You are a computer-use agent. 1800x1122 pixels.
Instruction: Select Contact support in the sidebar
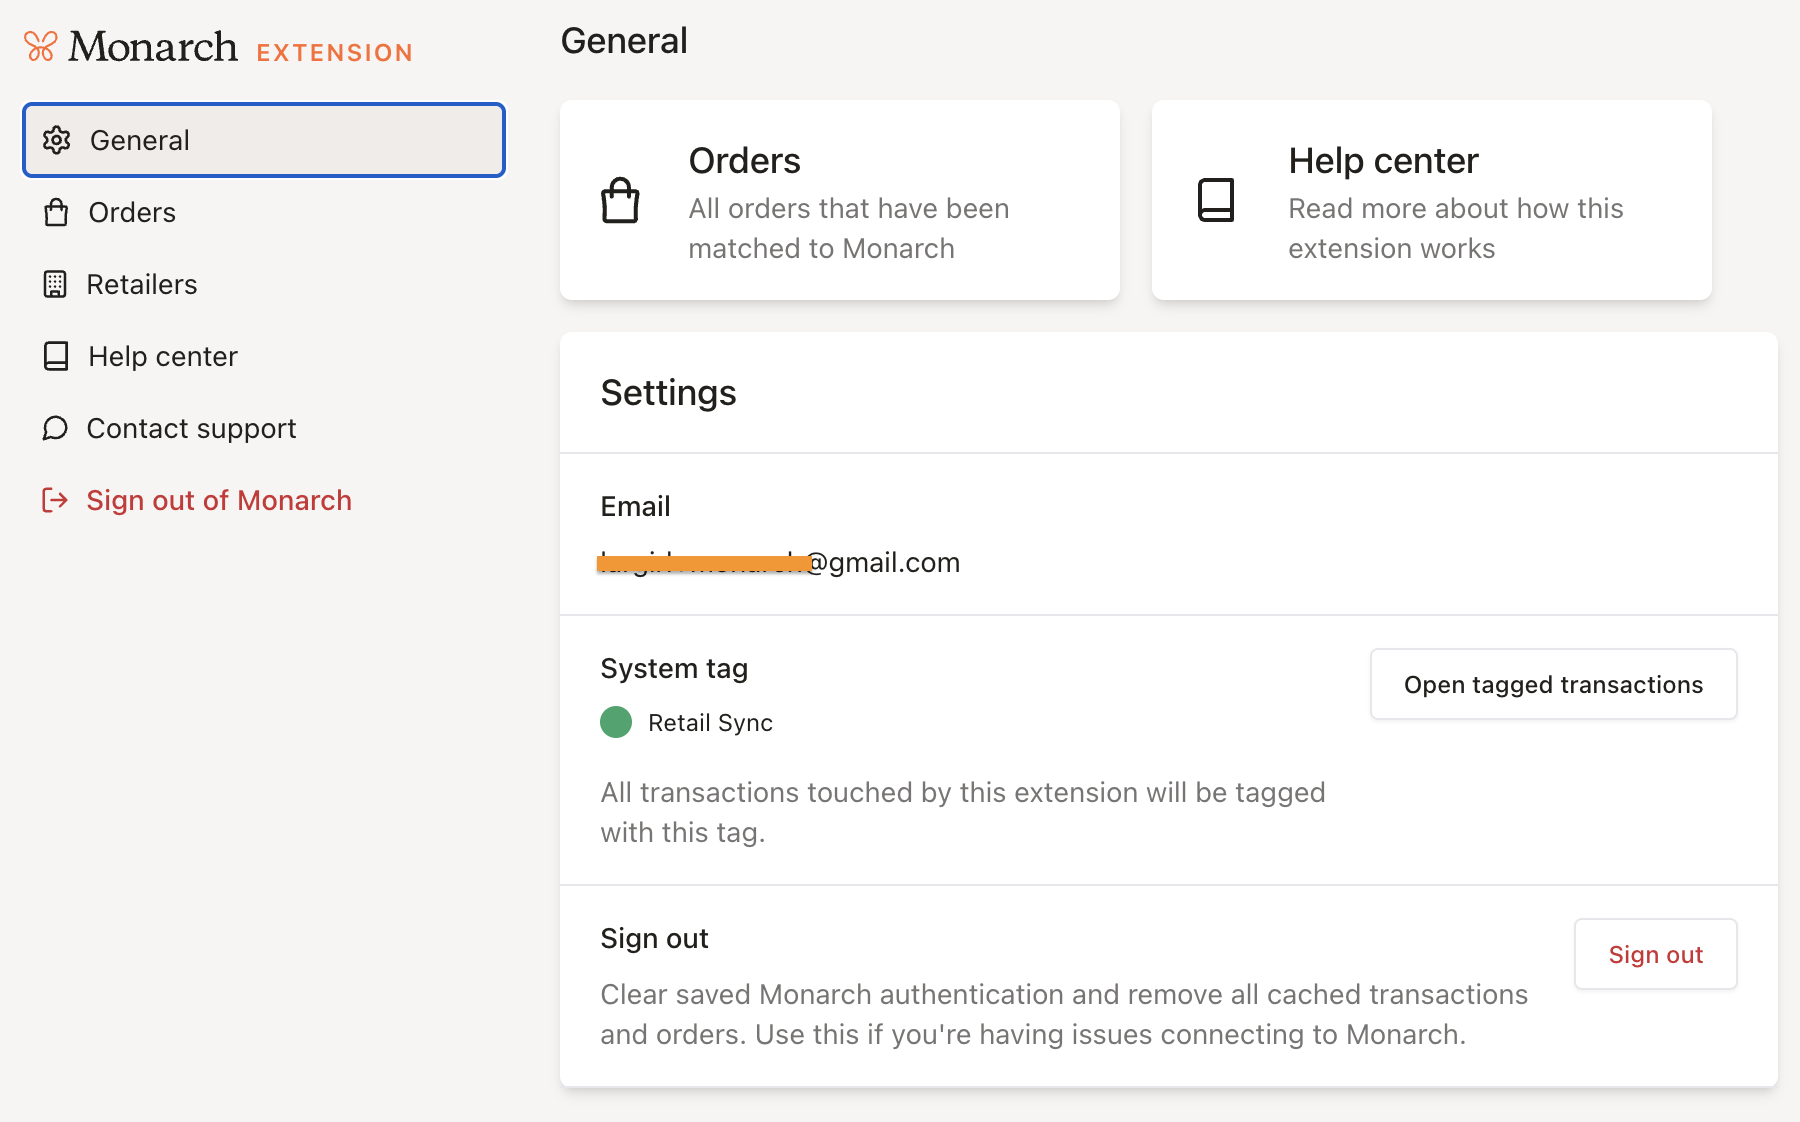pos(191,428)
